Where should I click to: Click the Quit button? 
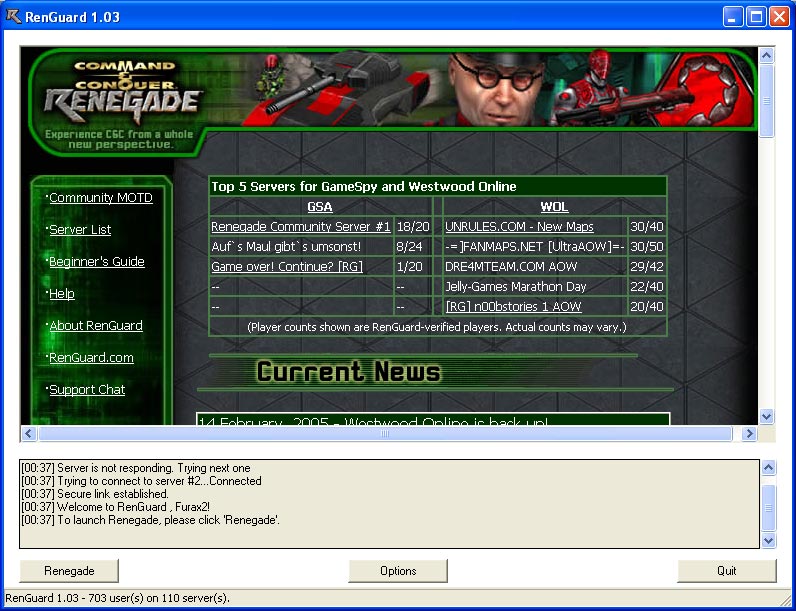tap(726, 571)
